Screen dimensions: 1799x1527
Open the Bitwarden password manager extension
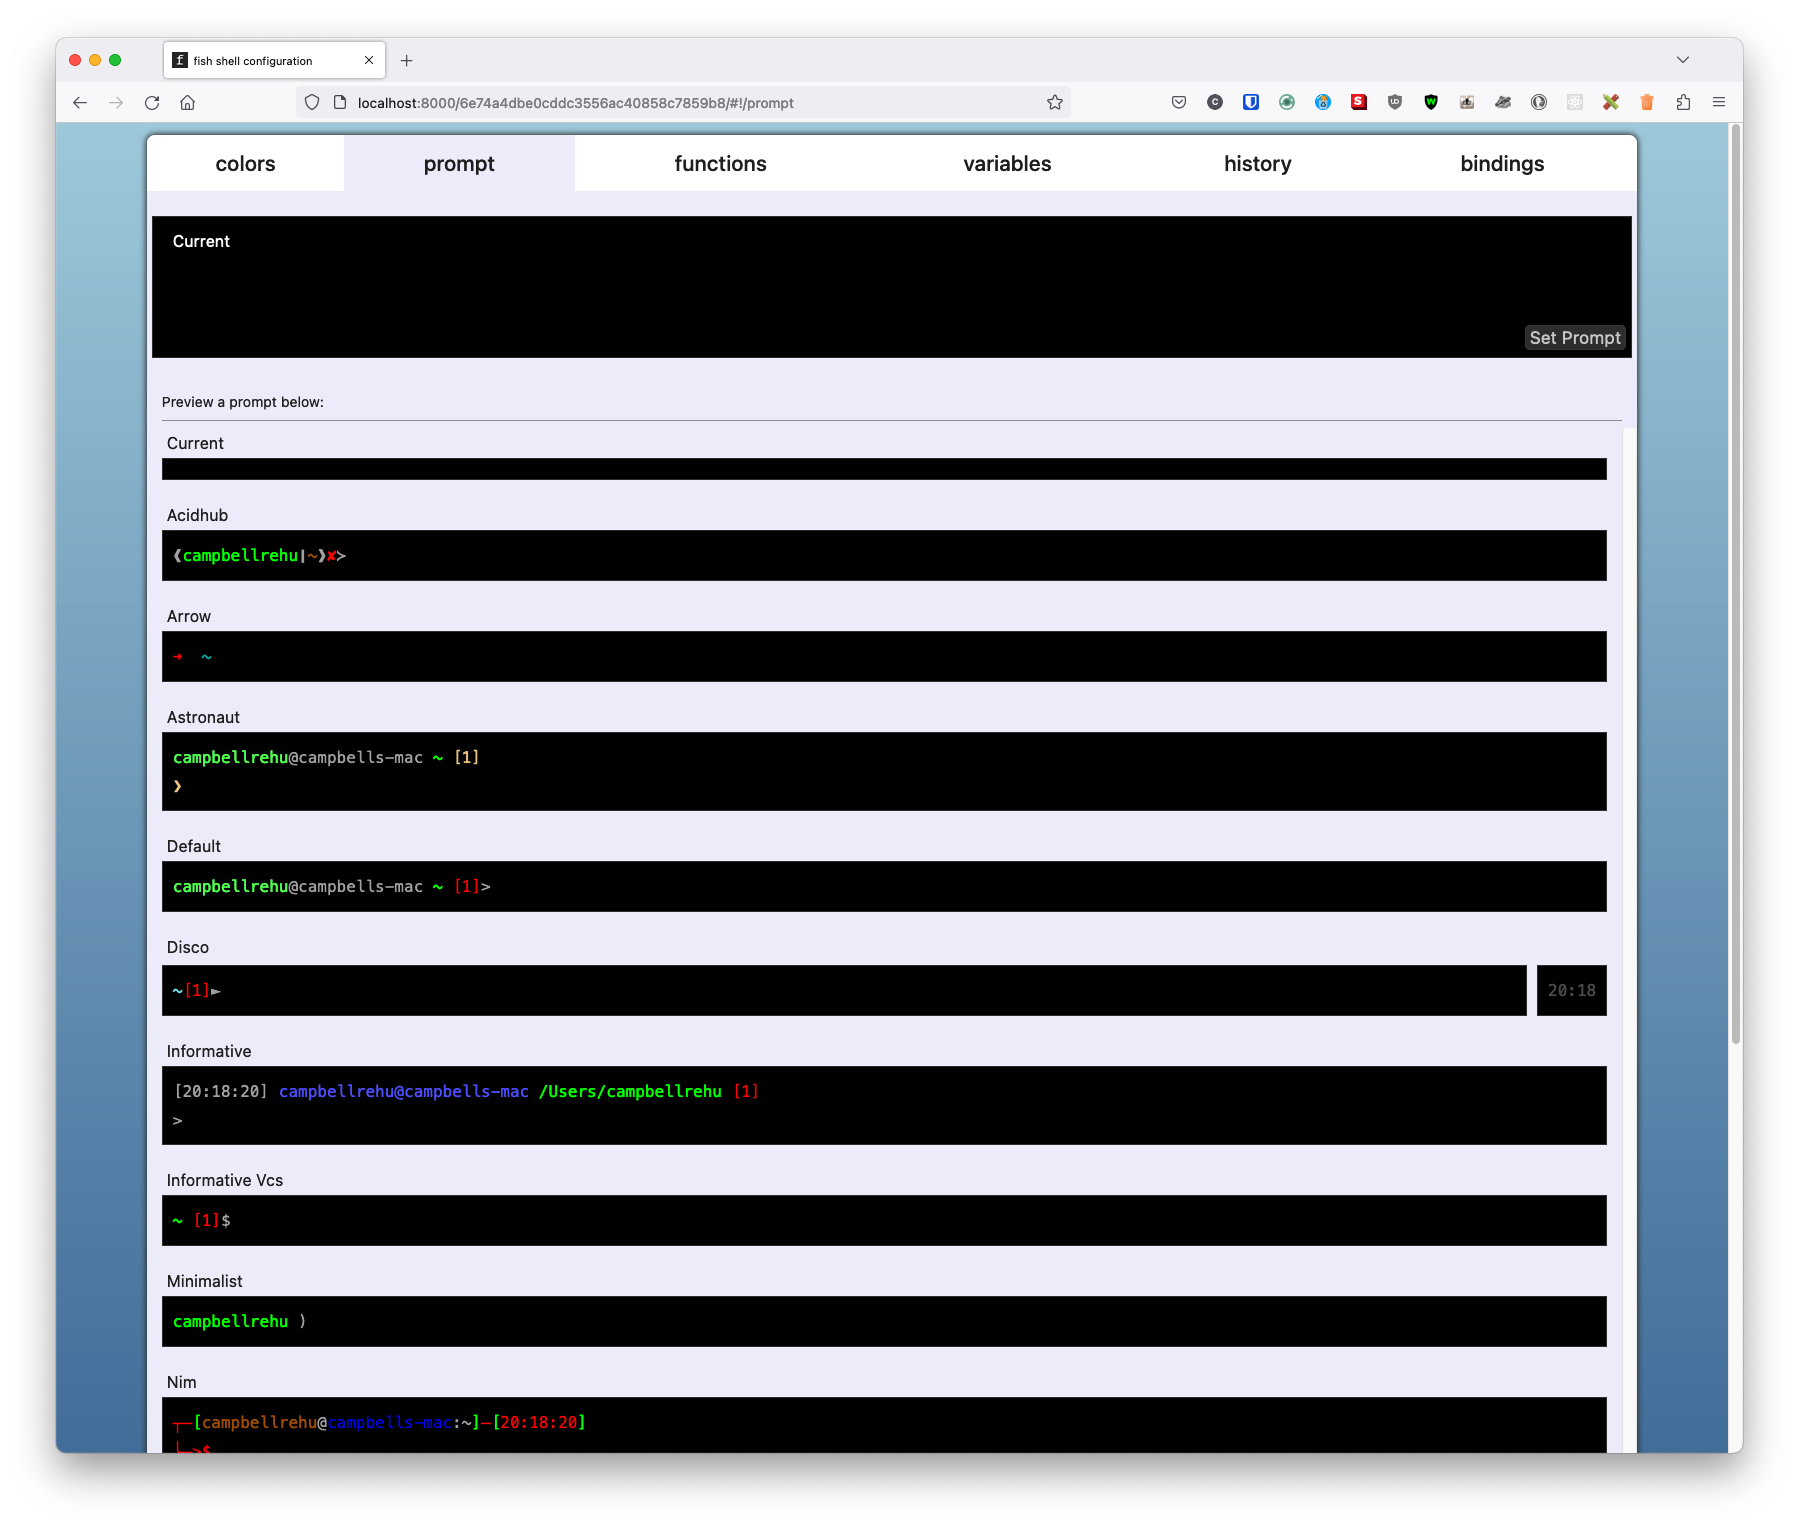[x=1250, y=102]
